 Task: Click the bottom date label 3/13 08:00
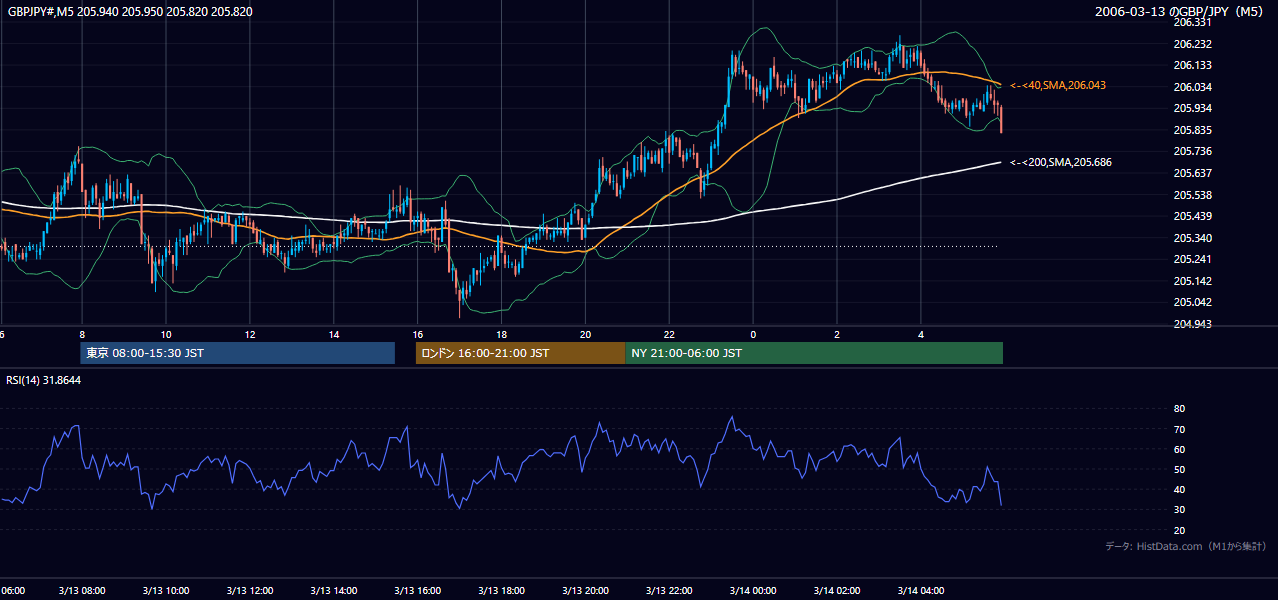(x=82, y=590)
